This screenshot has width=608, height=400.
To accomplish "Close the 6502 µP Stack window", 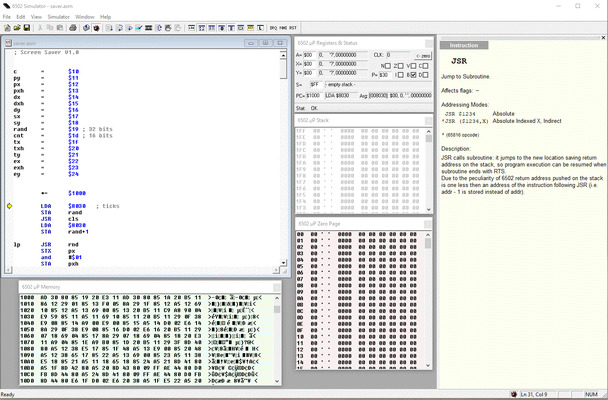I will coord(428,121).
